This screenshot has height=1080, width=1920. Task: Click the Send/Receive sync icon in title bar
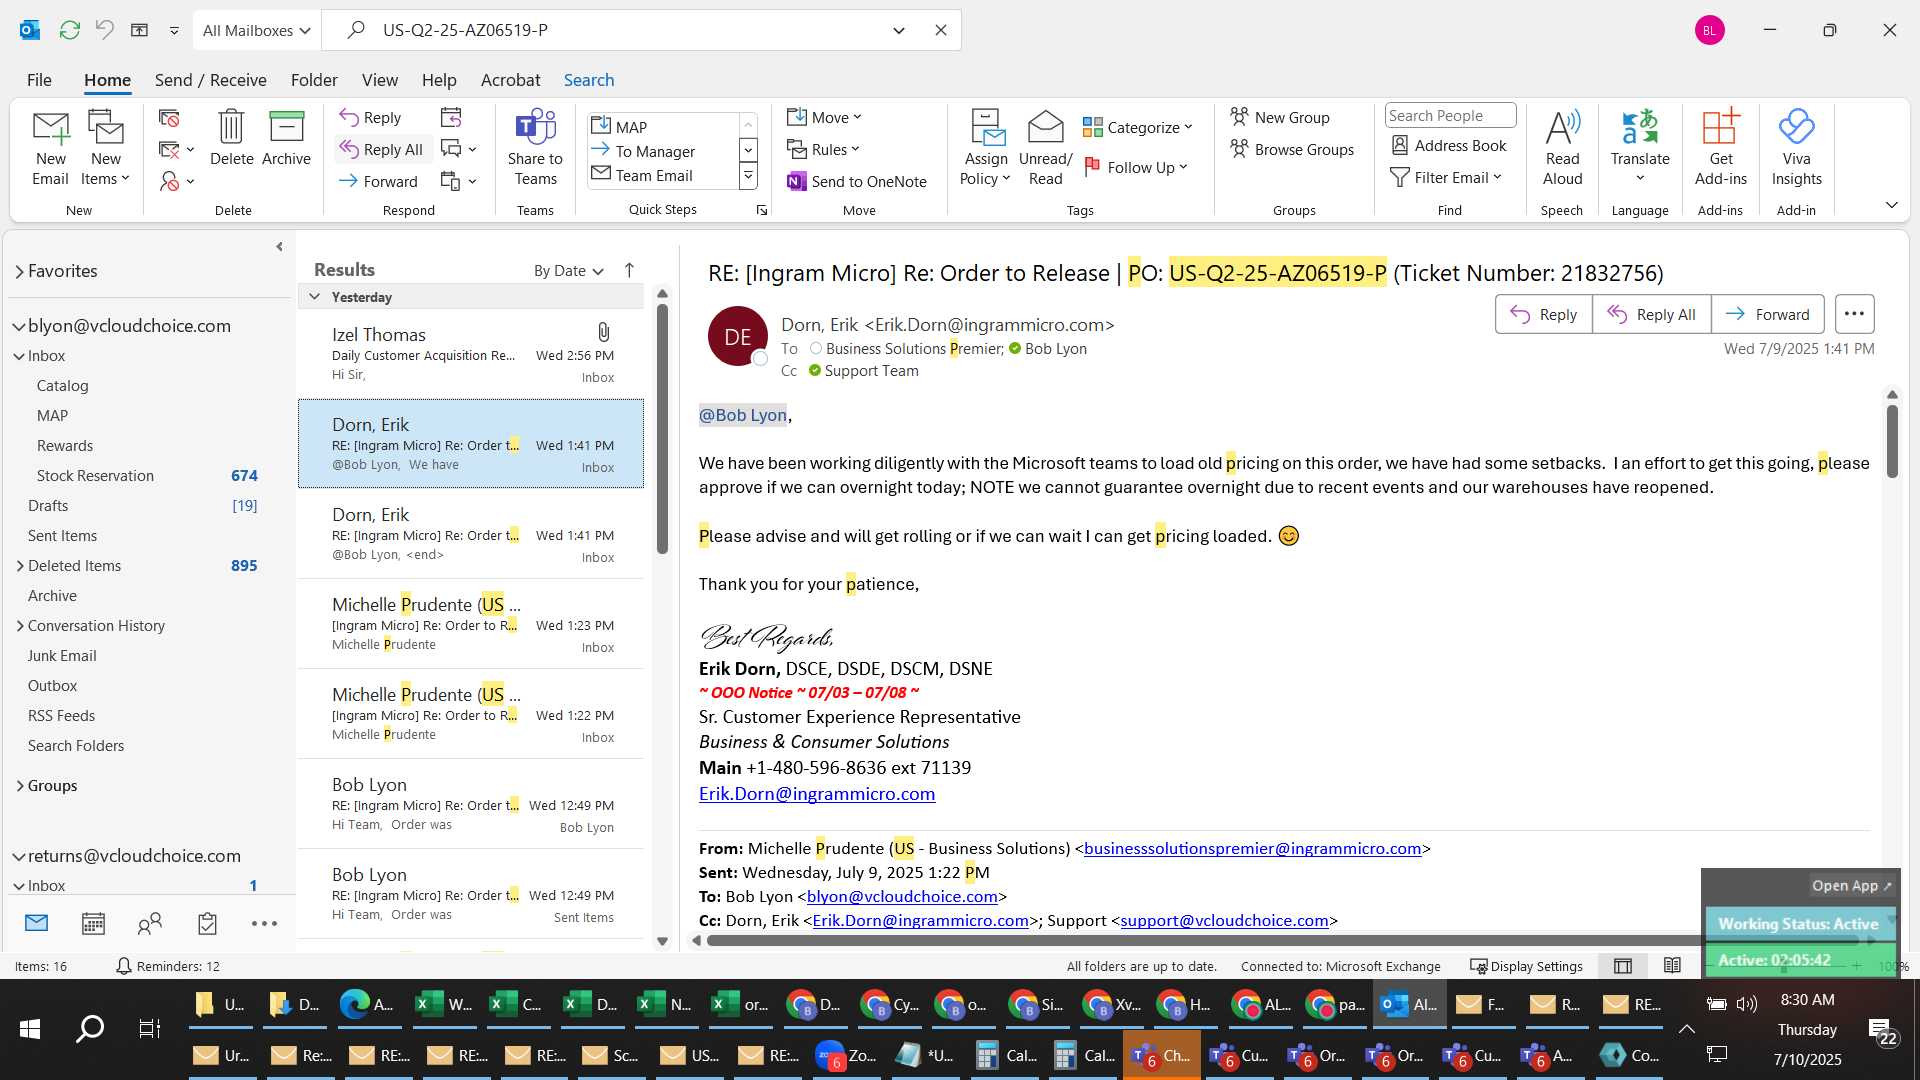[69, 30]
